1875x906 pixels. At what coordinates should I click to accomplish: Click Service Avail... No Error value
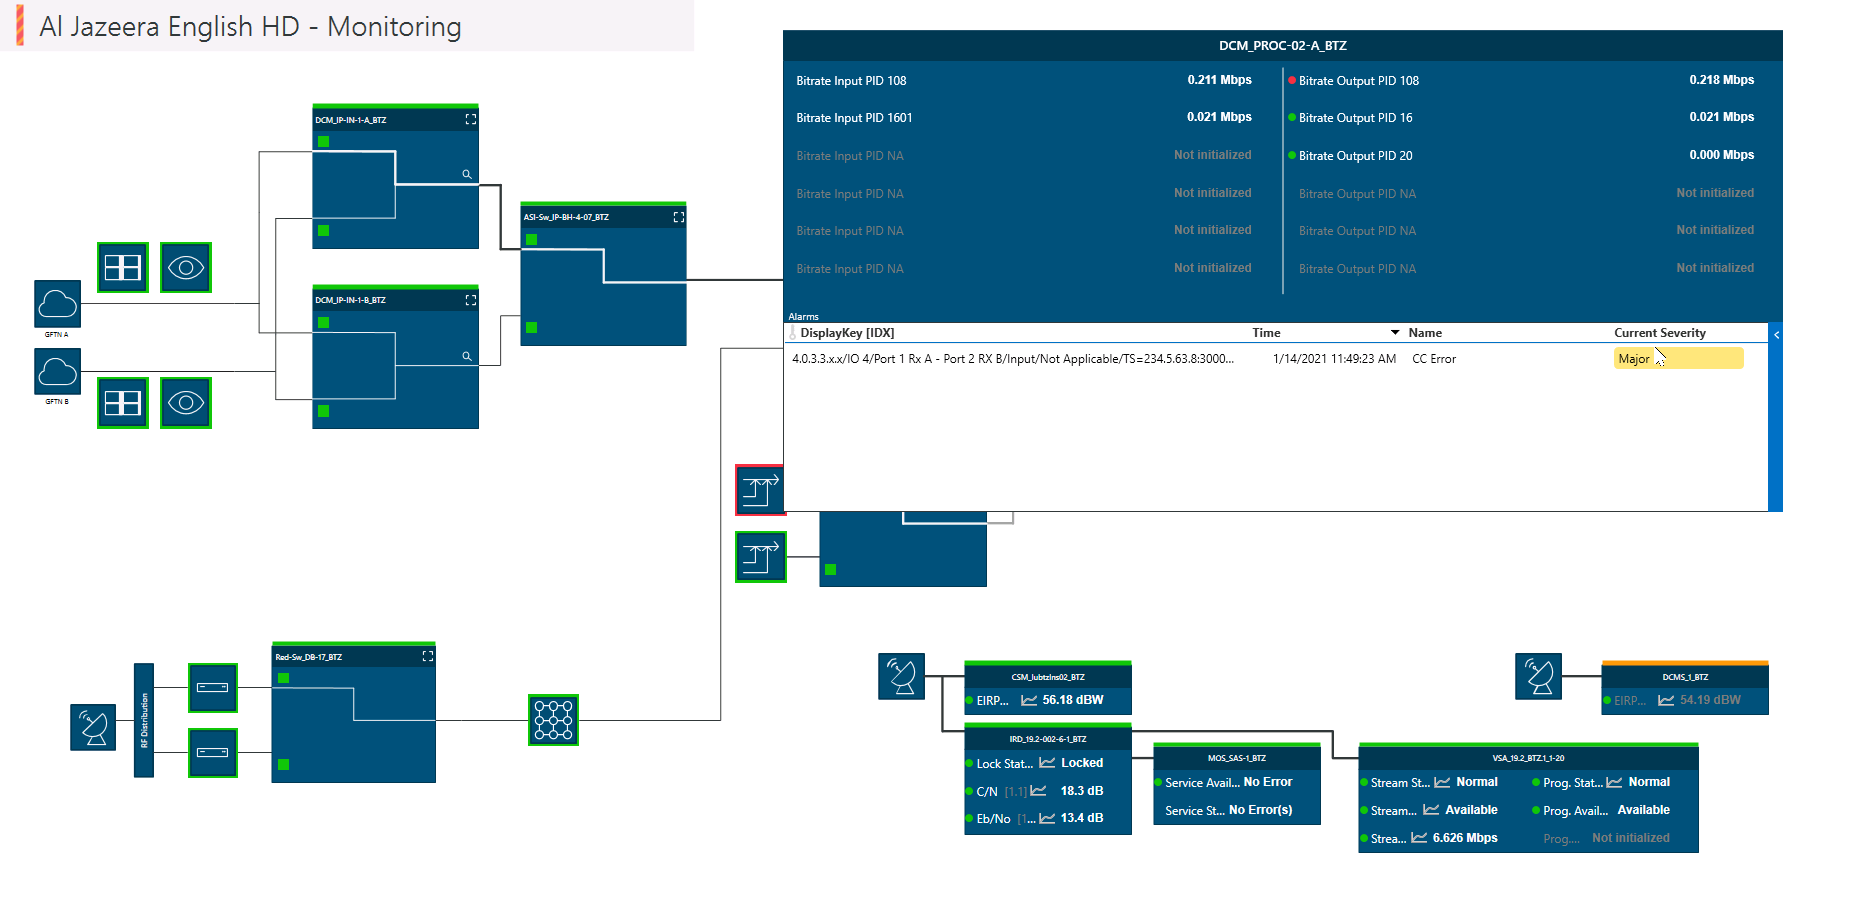[x=1268, y=782]
